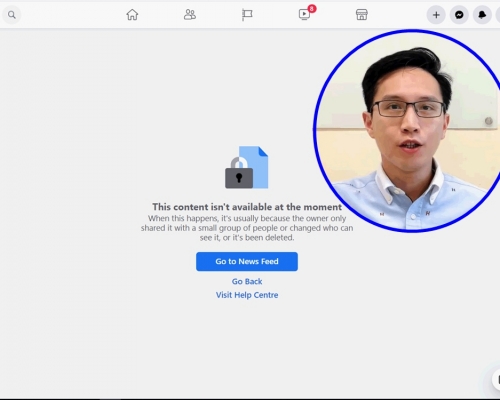
Task: Click the Visit Help Centre link
Action: click(x=247, y=295)
